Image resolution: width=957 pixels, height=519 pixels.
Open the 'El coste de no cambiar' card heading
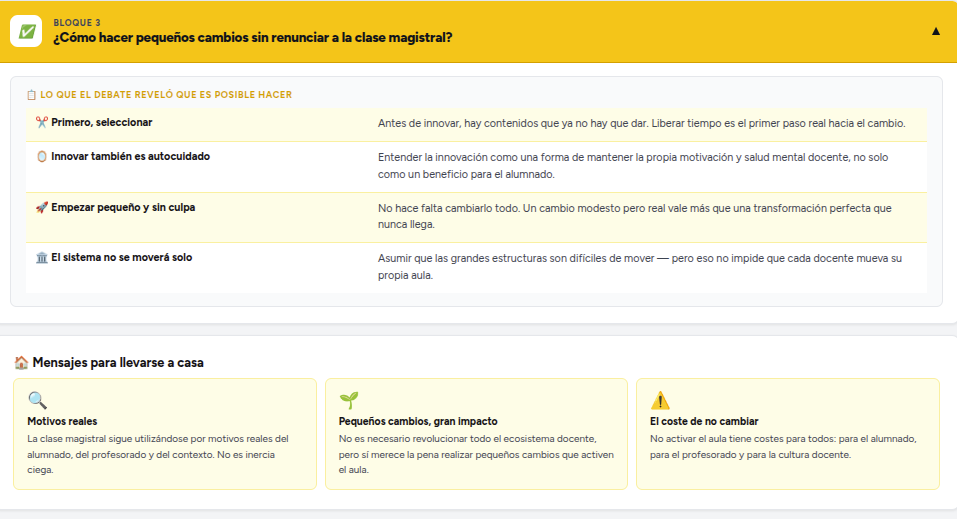pyautogui.click(x=704, y=422)
